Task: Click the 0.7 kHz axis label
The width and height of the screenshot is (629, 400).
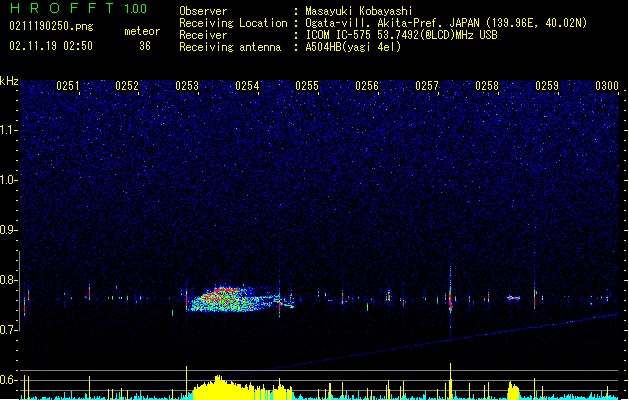Action: pos(8,330)
